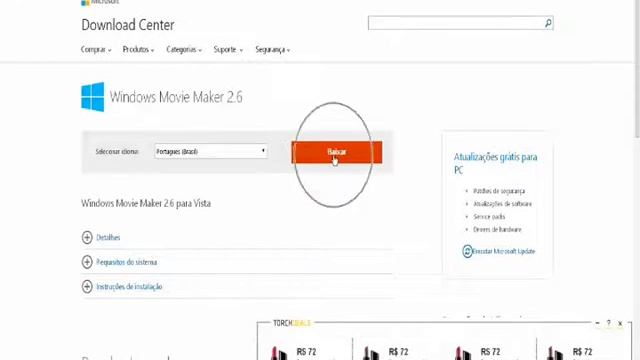
Task: Open the Executar Microsoft Update link
Action: [x=503, y=251]
